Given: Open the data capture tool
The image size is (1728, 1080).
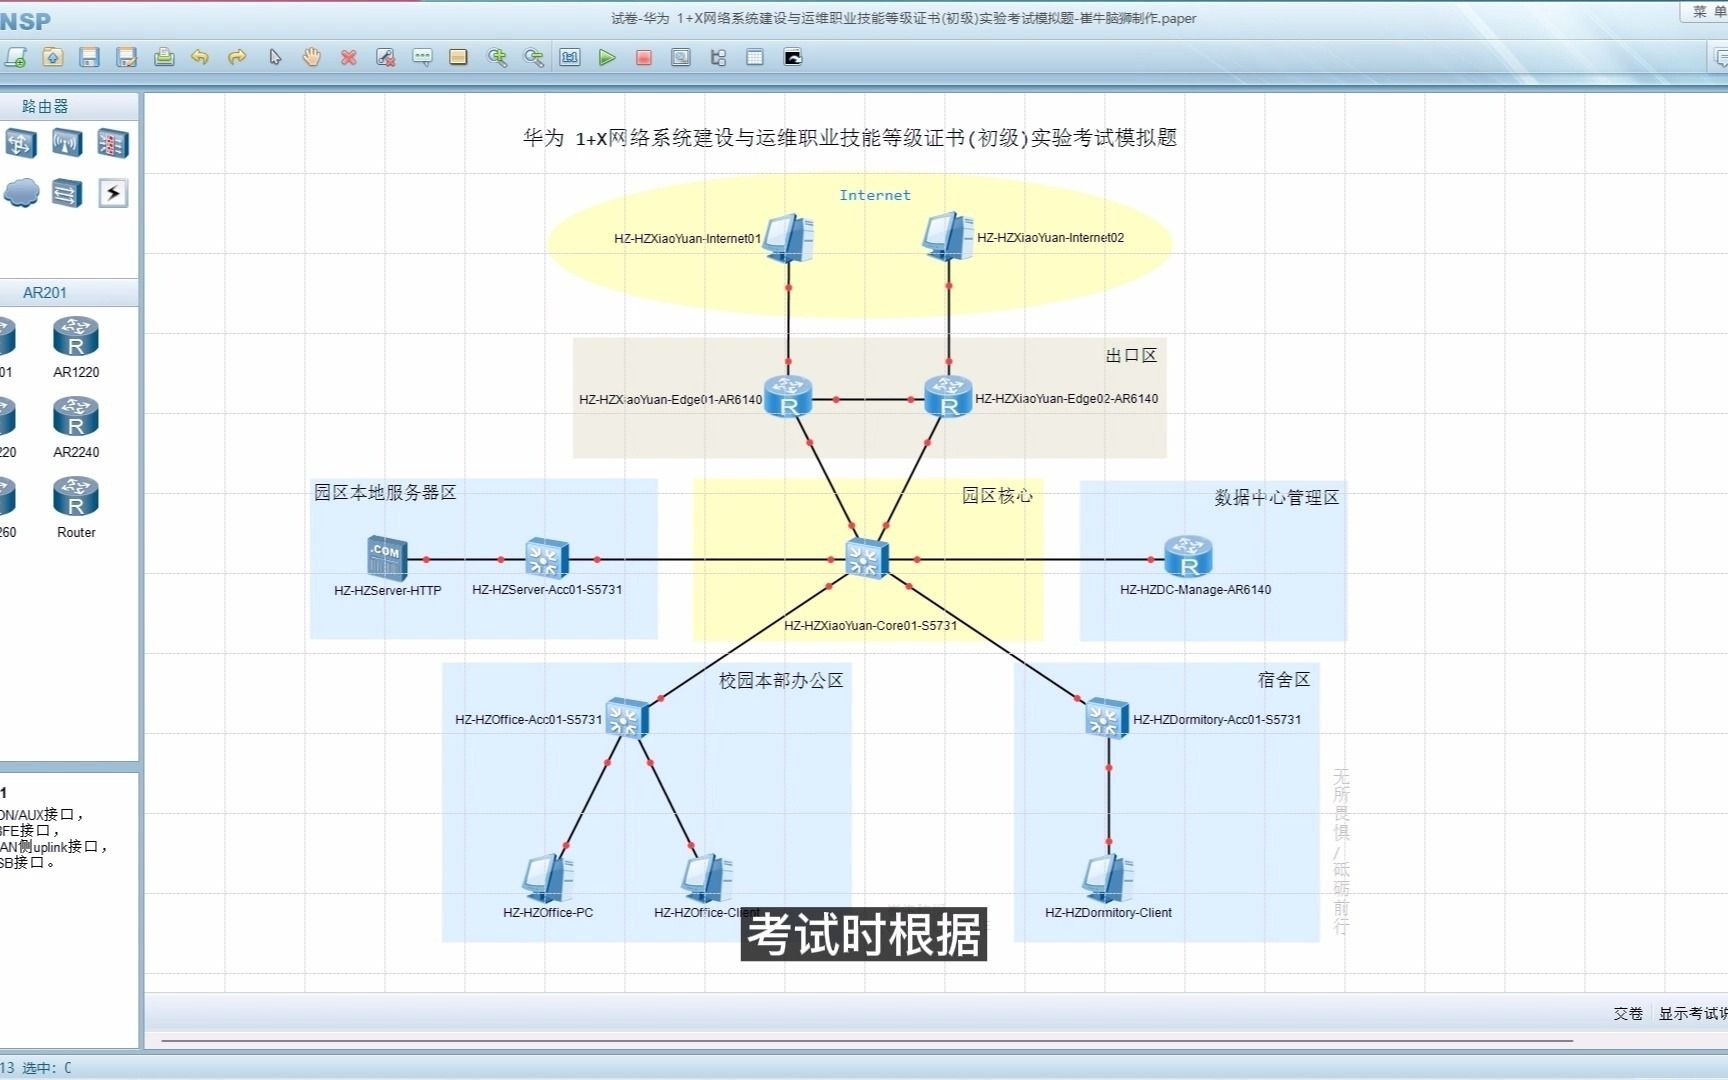Looking at the screenshot, I should tap(681, 57).
